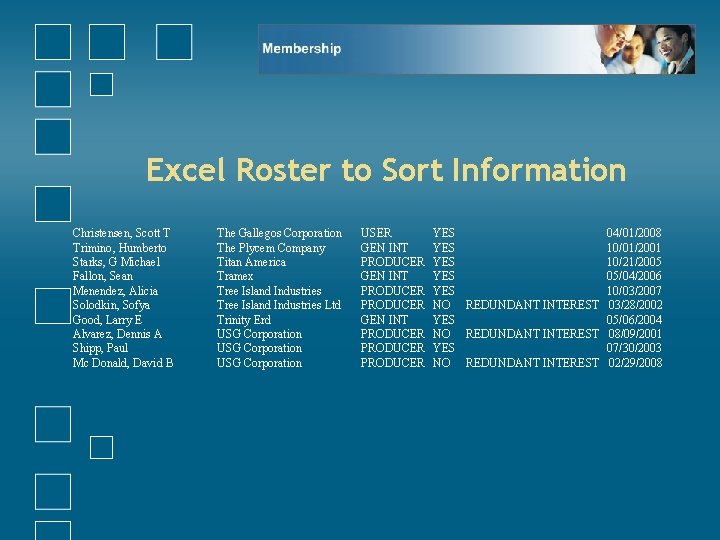The width and height of the screenshot is (720, 540).
Task: Select the name Mc Donald, David B
Action: pyautogui.click(x=123, y=363)
